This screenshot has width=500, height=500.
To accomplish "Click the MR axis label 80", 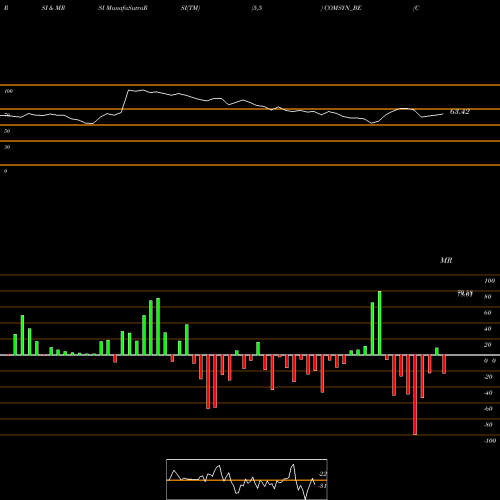I will tap(488, 297).
